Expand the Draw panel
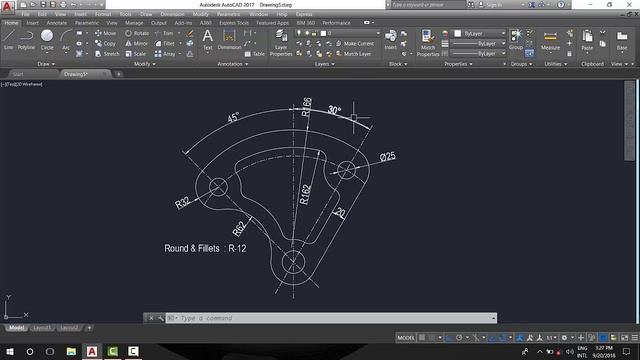640x360 pixels. point(46,64)
